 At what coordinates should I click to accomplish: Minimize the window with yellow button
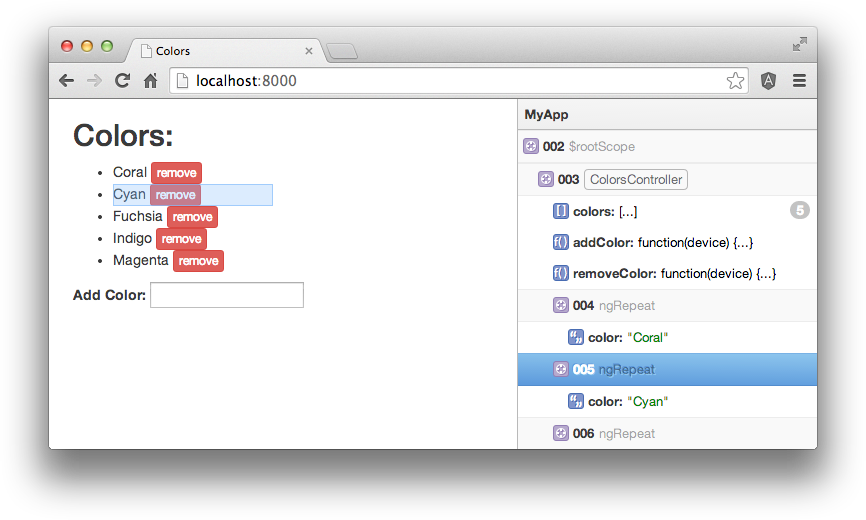click(x=87, y=46)
